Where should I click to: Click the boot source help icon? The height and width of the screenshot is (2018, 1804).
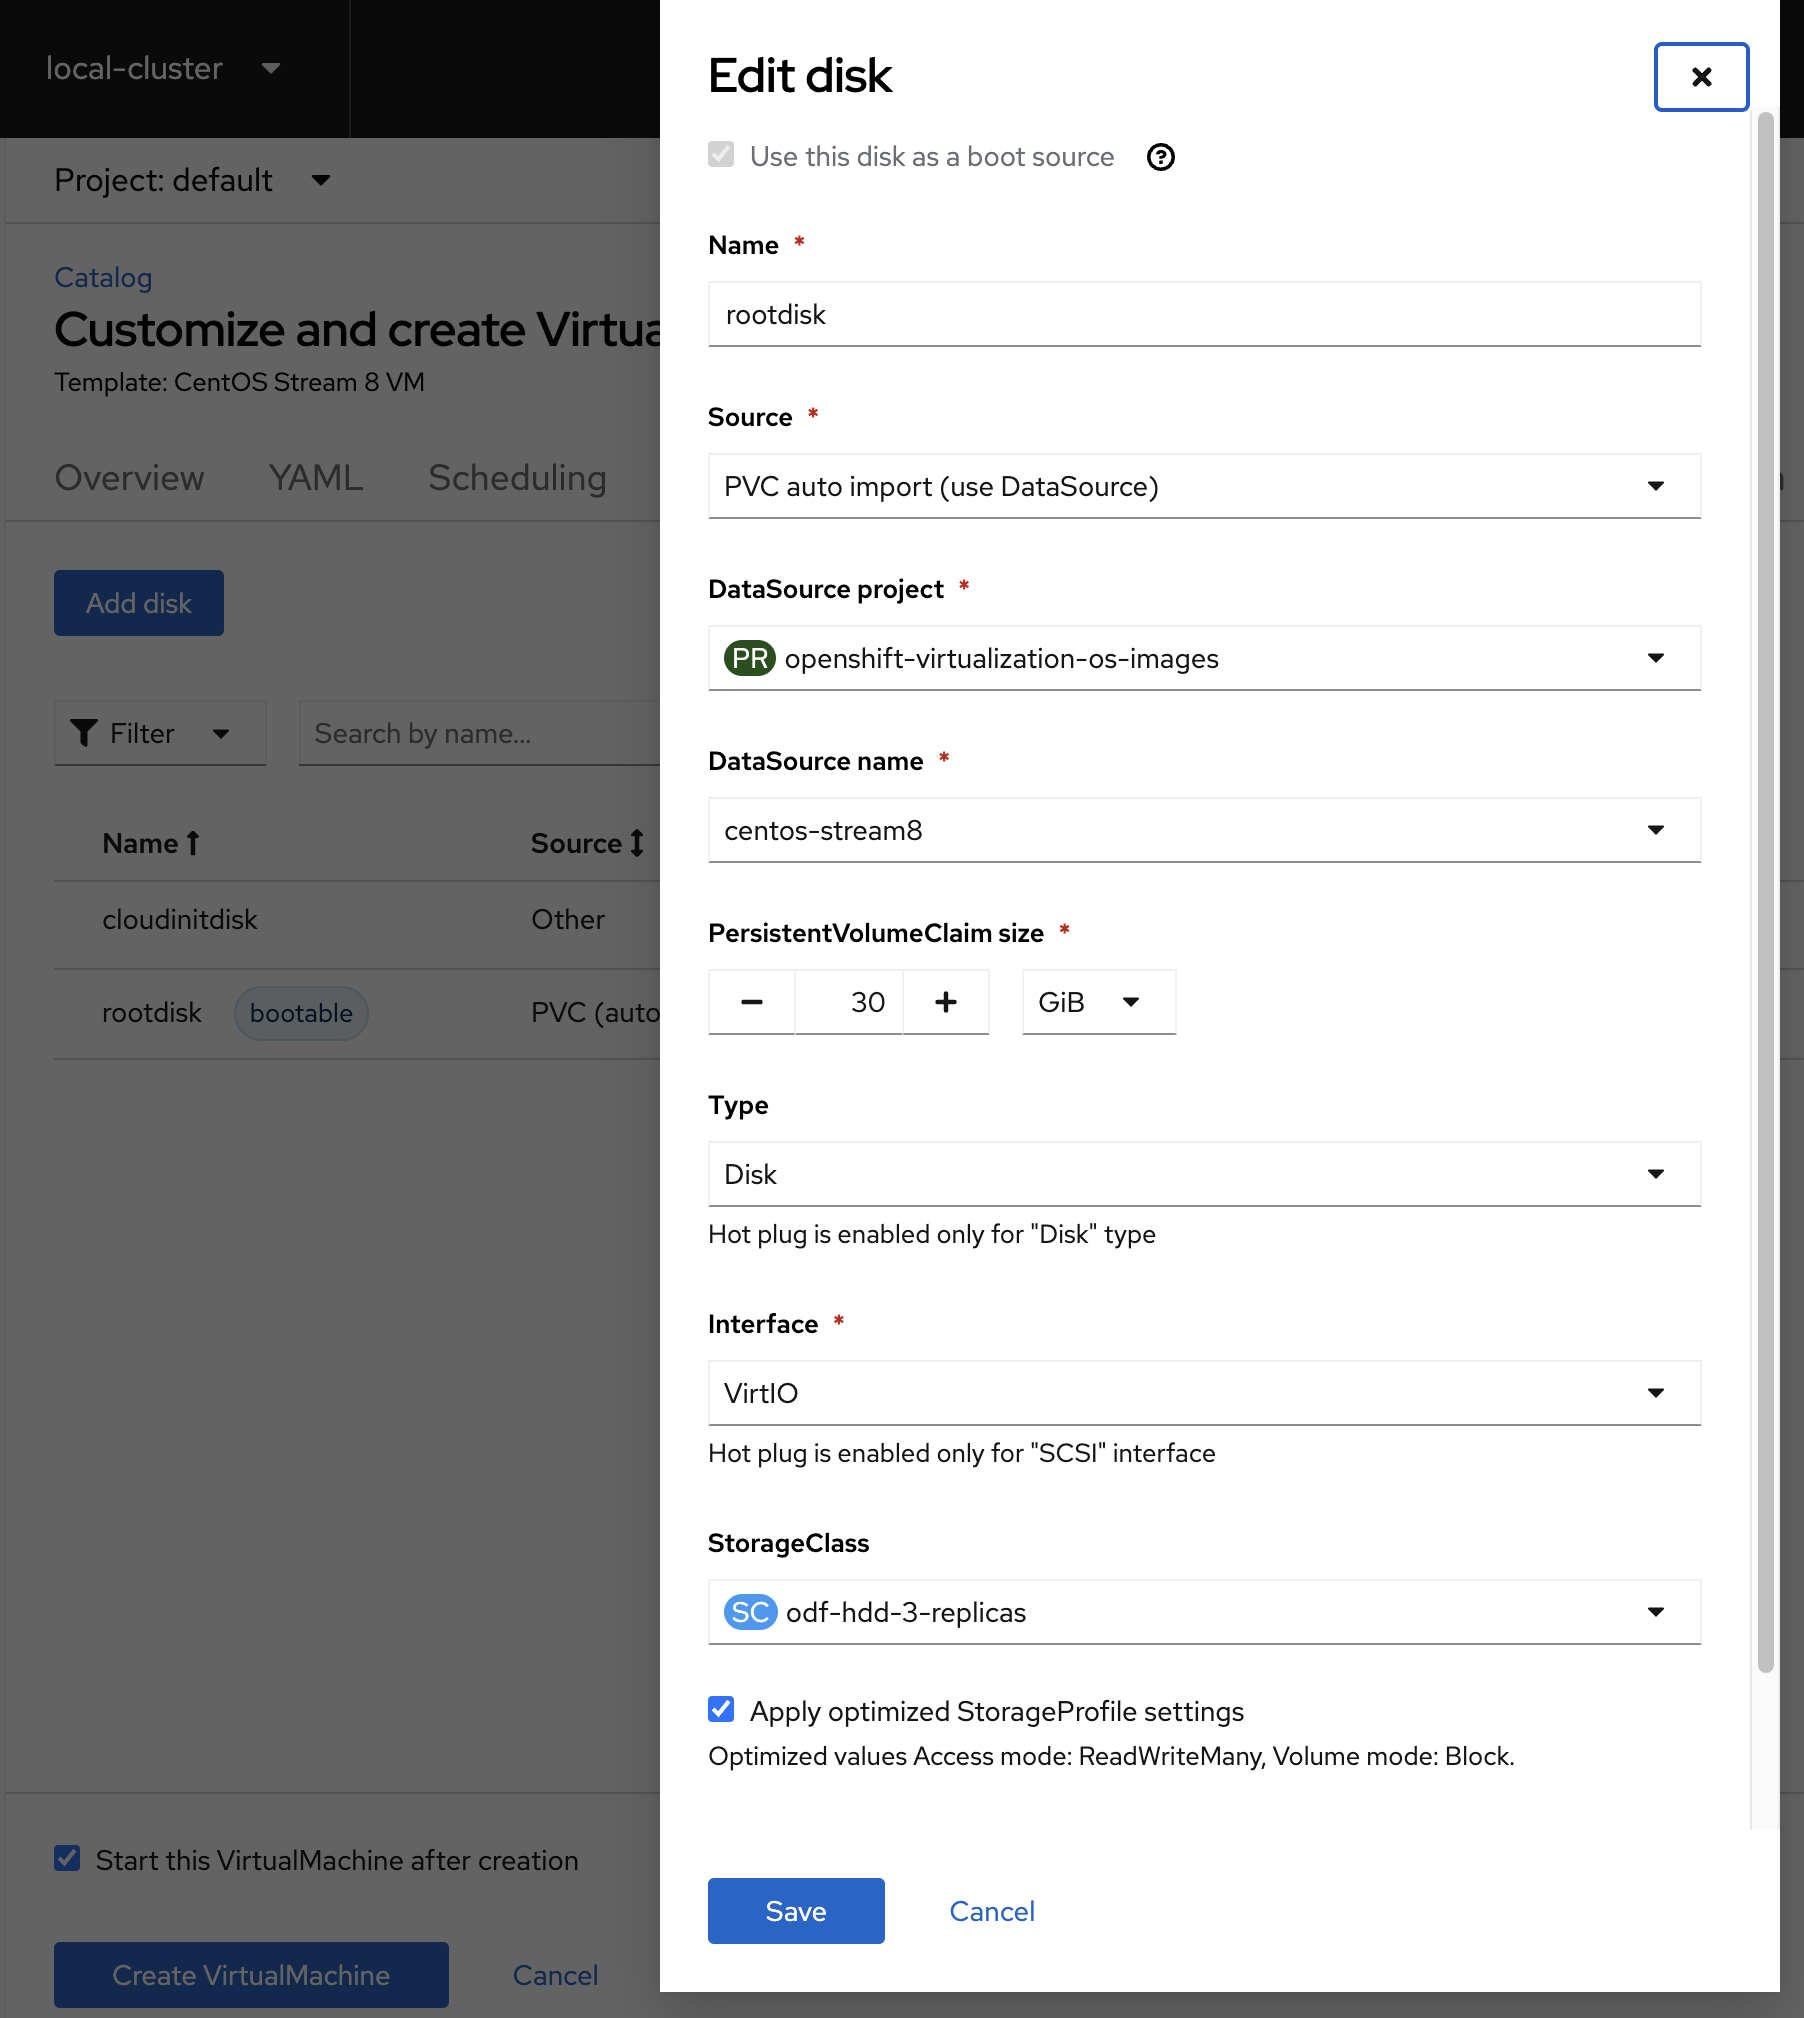tap(1160, 157)
